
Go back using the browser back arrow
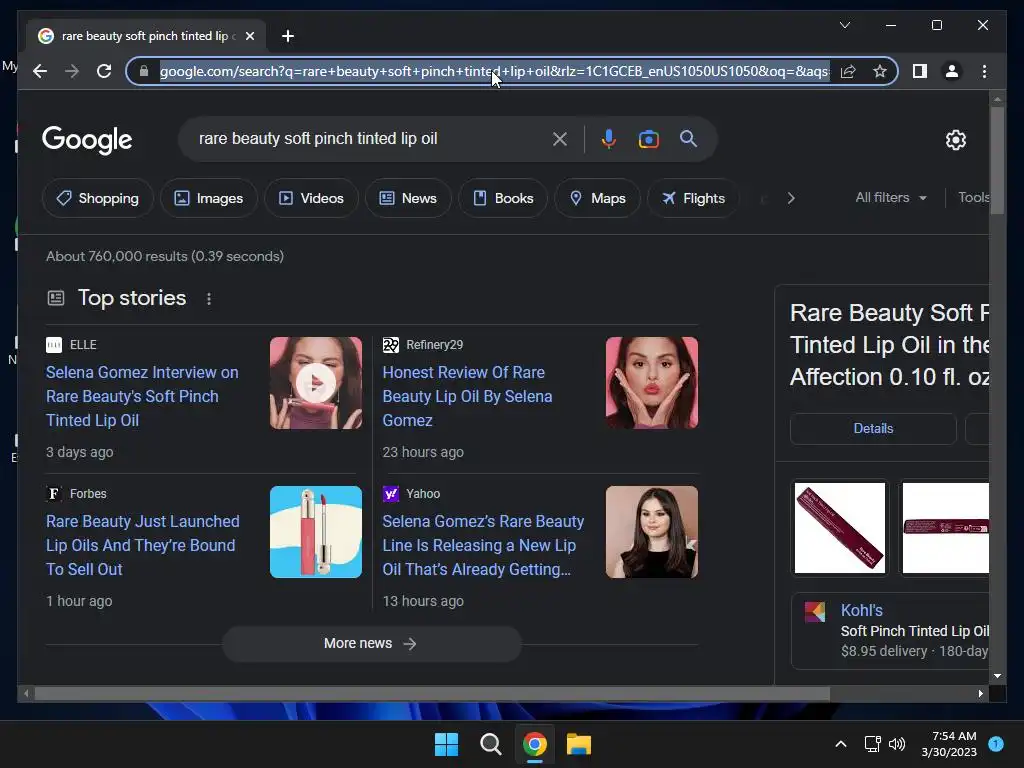coord(40,71)
